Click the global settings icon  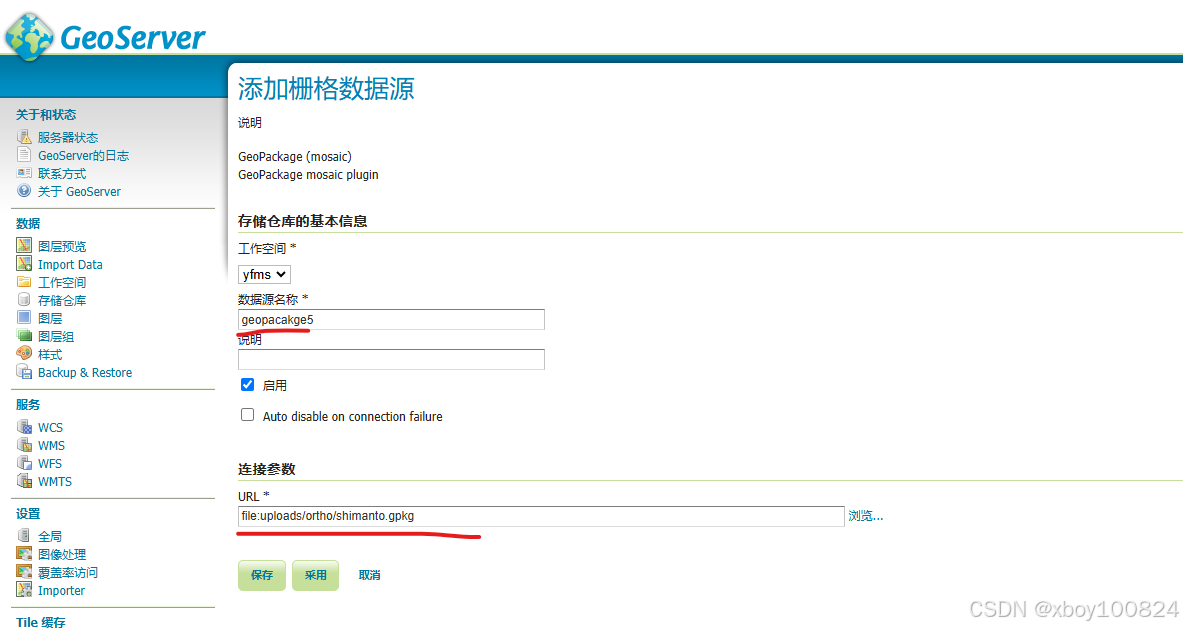click(x=24, y=535)
